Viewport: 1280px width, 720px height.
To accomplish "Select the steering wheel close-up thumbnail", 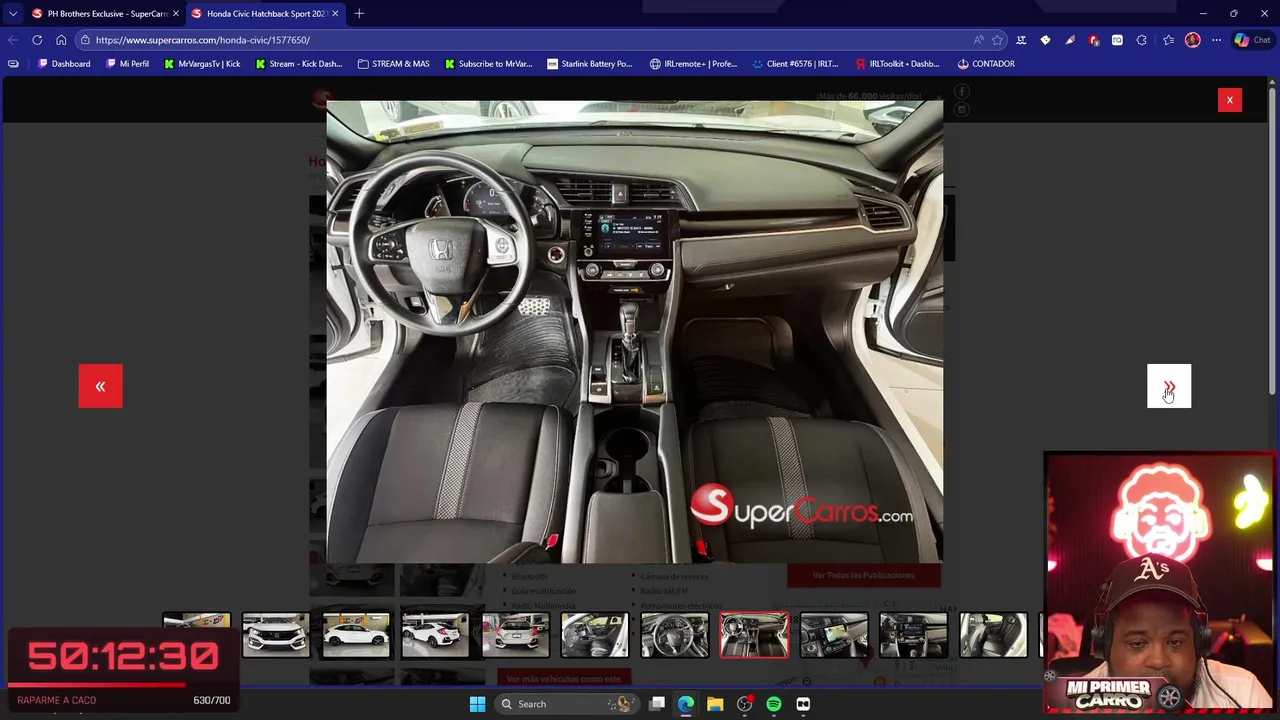I will [675, 635].
